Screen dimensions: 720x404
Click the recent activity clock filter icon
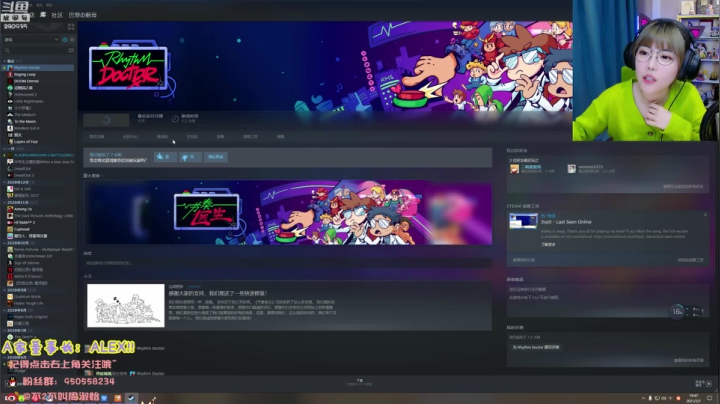click(65, 40)
